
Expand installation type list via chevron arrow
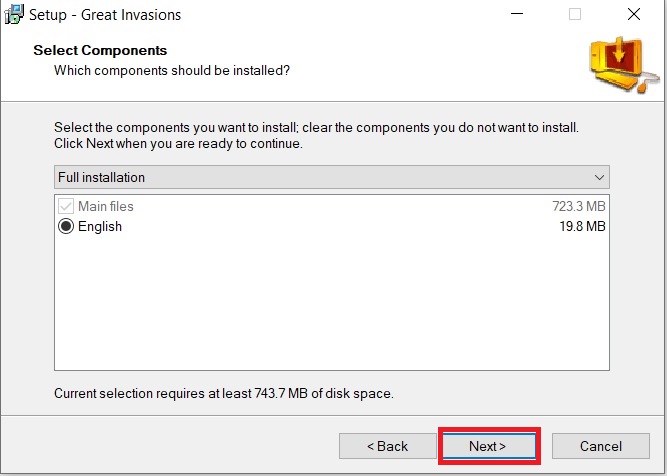click(599, 177)
